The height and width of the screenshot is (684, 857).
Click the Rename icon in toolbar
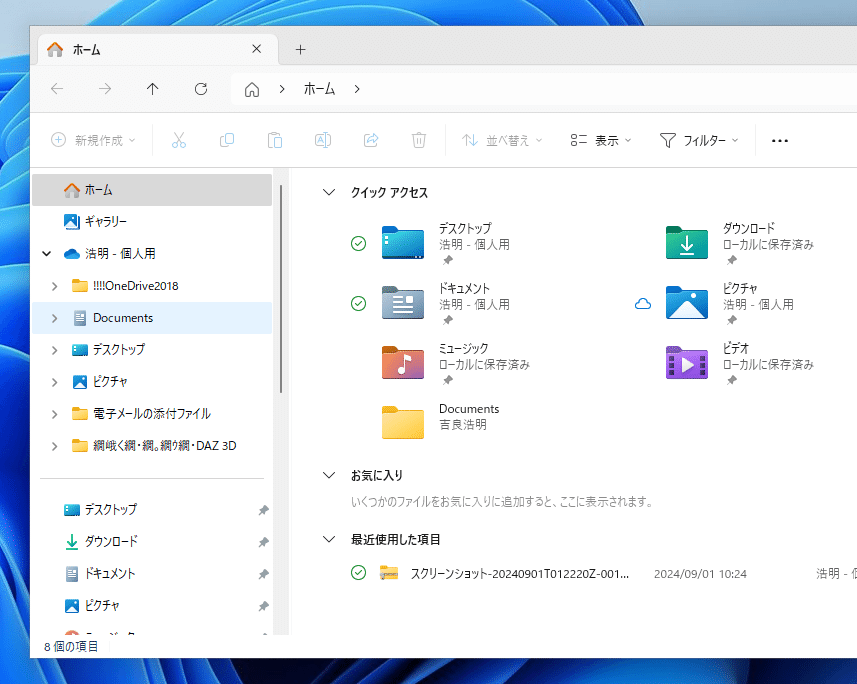point(323,141)
